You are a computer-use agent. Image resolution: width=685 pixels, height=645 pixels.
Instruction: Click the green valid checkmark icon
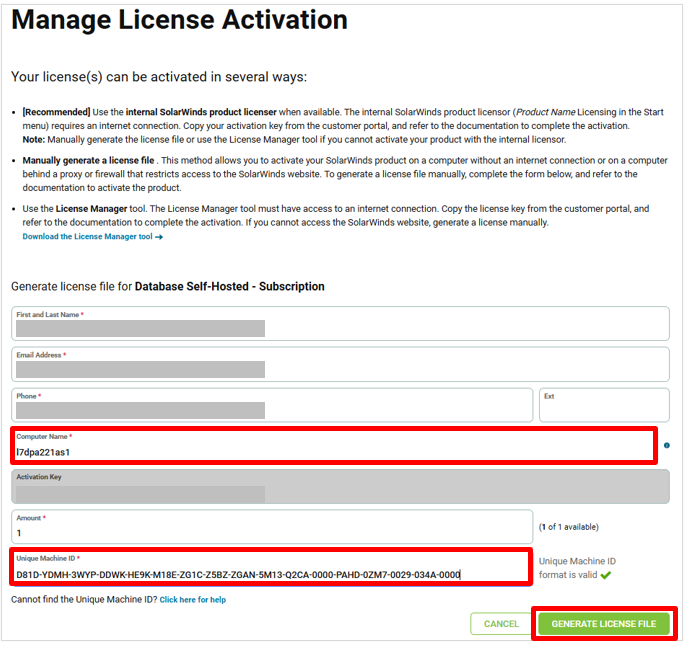click(605, 575)
